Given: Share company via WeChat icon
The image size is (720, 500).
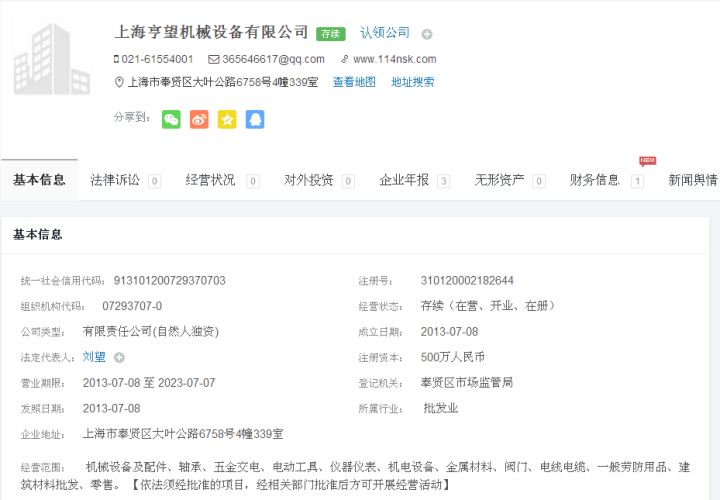Looking at the screenshot, I should point(171,119).
